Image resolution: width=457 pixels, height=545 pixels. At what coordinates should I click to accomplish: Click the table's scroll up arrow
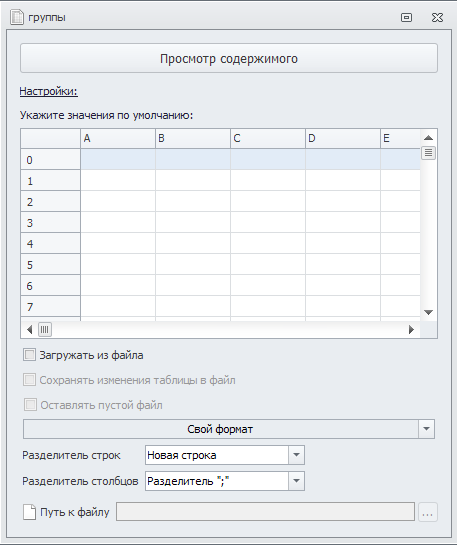tap(429, 138)
